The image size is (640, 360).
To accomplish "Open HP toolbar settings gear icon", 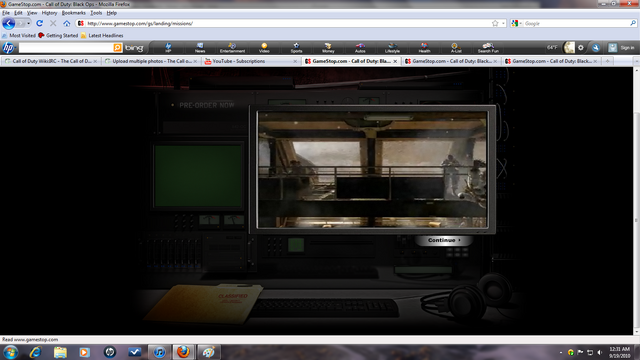I will pyautogui.click(x=580, y=48).
